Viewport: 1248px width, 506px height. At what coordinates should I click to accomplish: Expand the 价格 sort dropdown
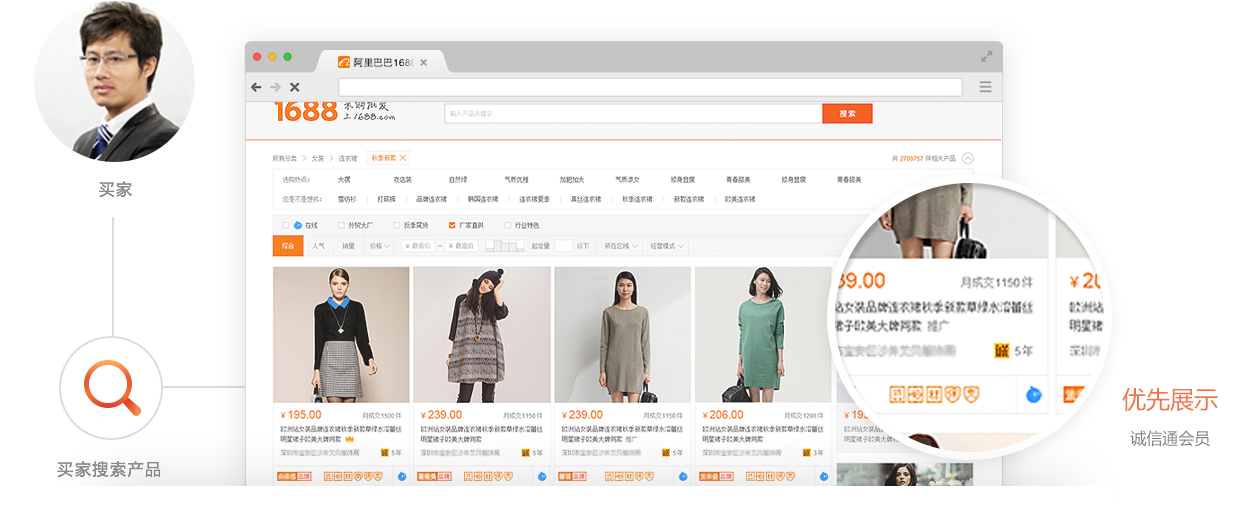point(380,245)
